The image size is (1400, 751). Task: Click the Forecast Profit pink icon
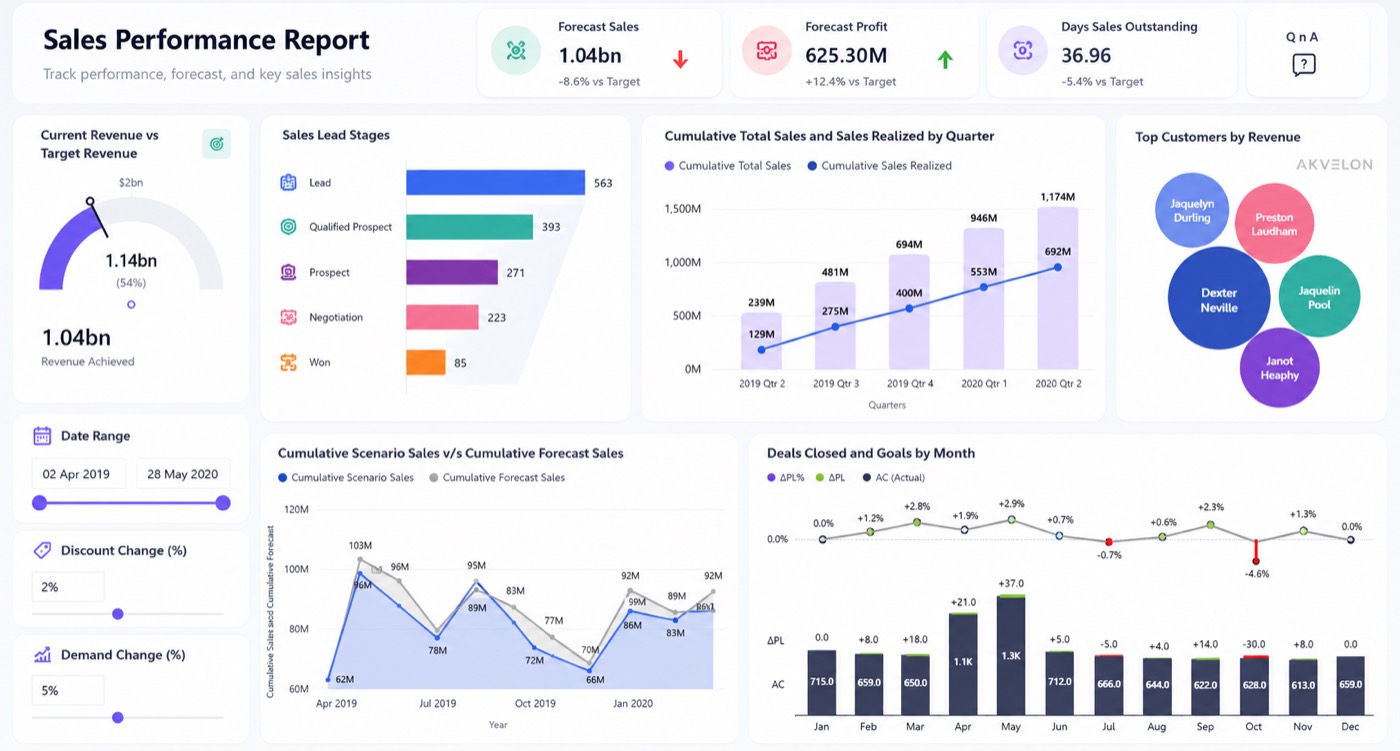(x=767, y=52)
